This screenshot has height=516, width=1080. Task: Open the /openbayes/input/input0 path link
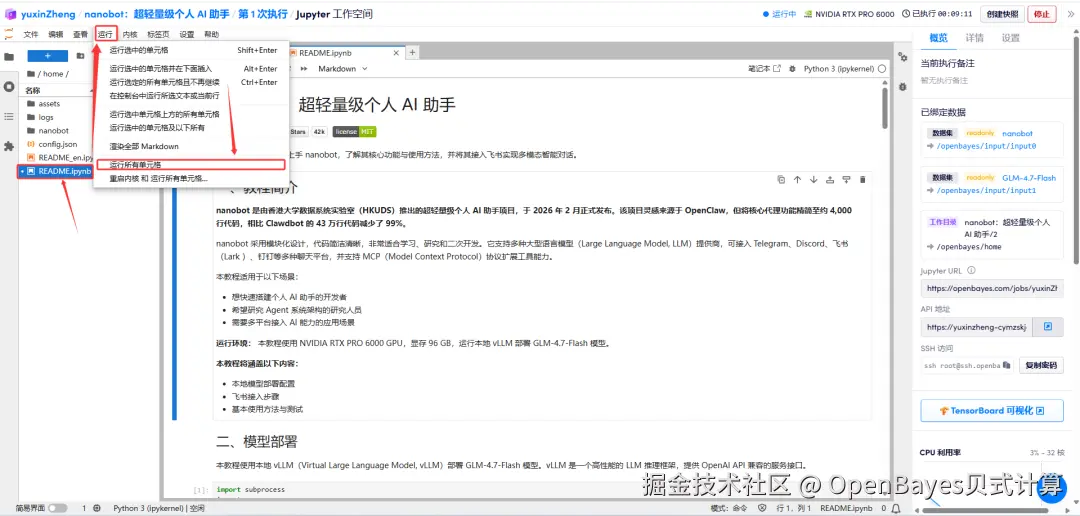[986, 146]
